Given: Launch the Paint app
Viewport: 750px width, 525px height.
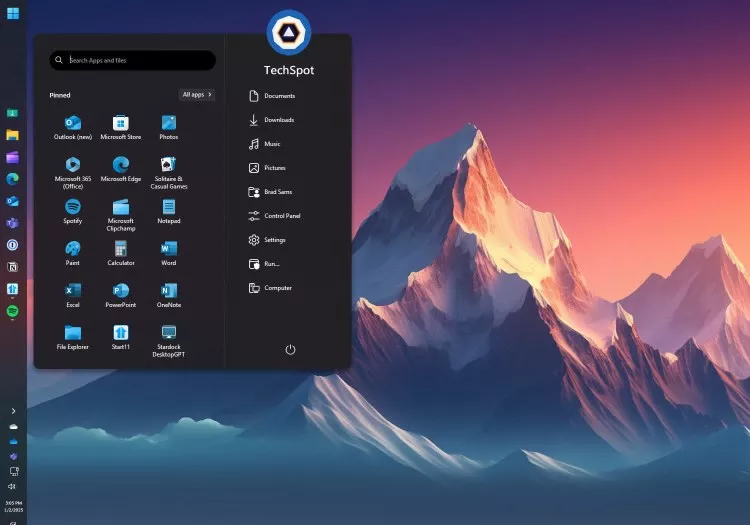Looking at the screenshot, I should [73, 253].
